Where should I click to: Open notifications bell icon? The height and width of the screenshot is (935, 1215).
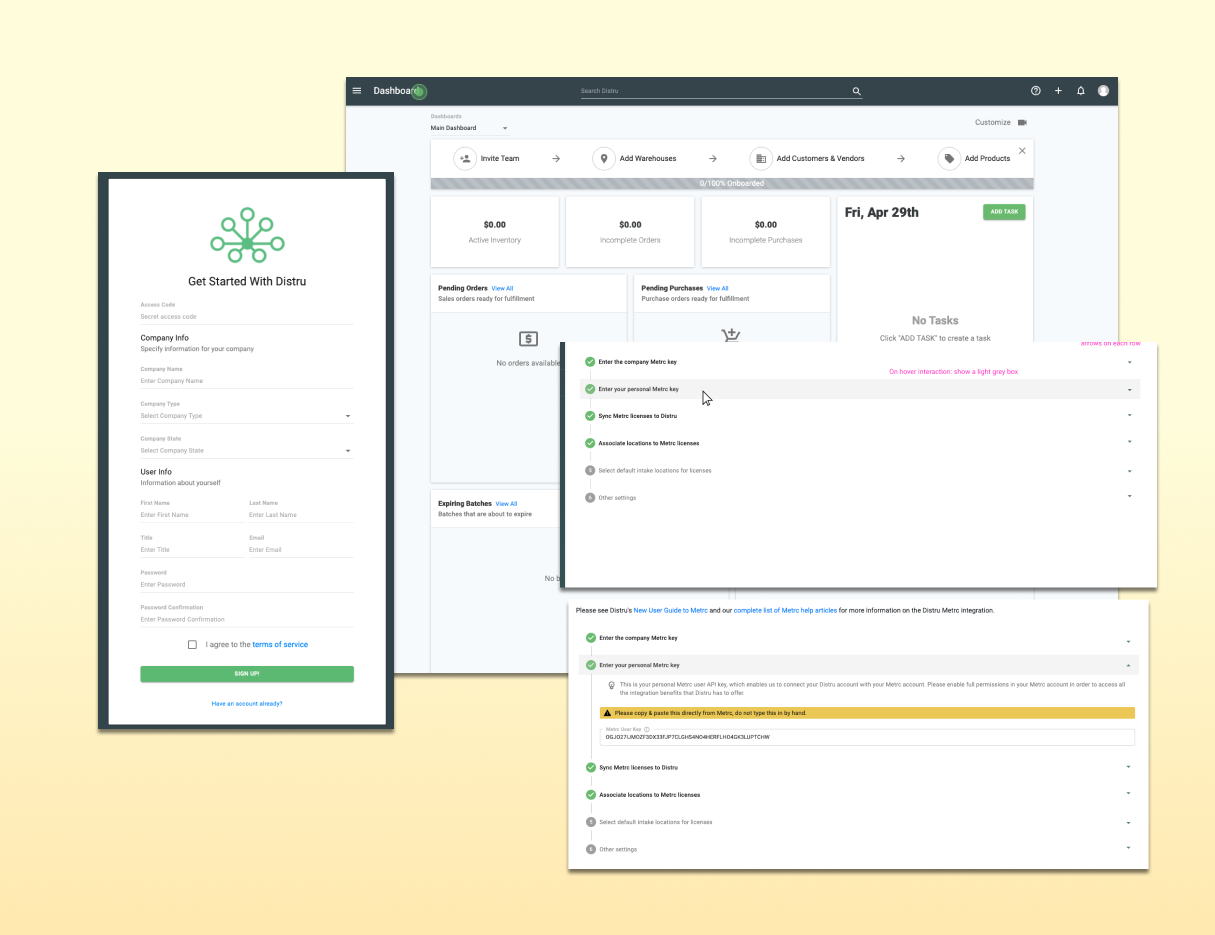pyautogui.click(x=1081, y=91)
